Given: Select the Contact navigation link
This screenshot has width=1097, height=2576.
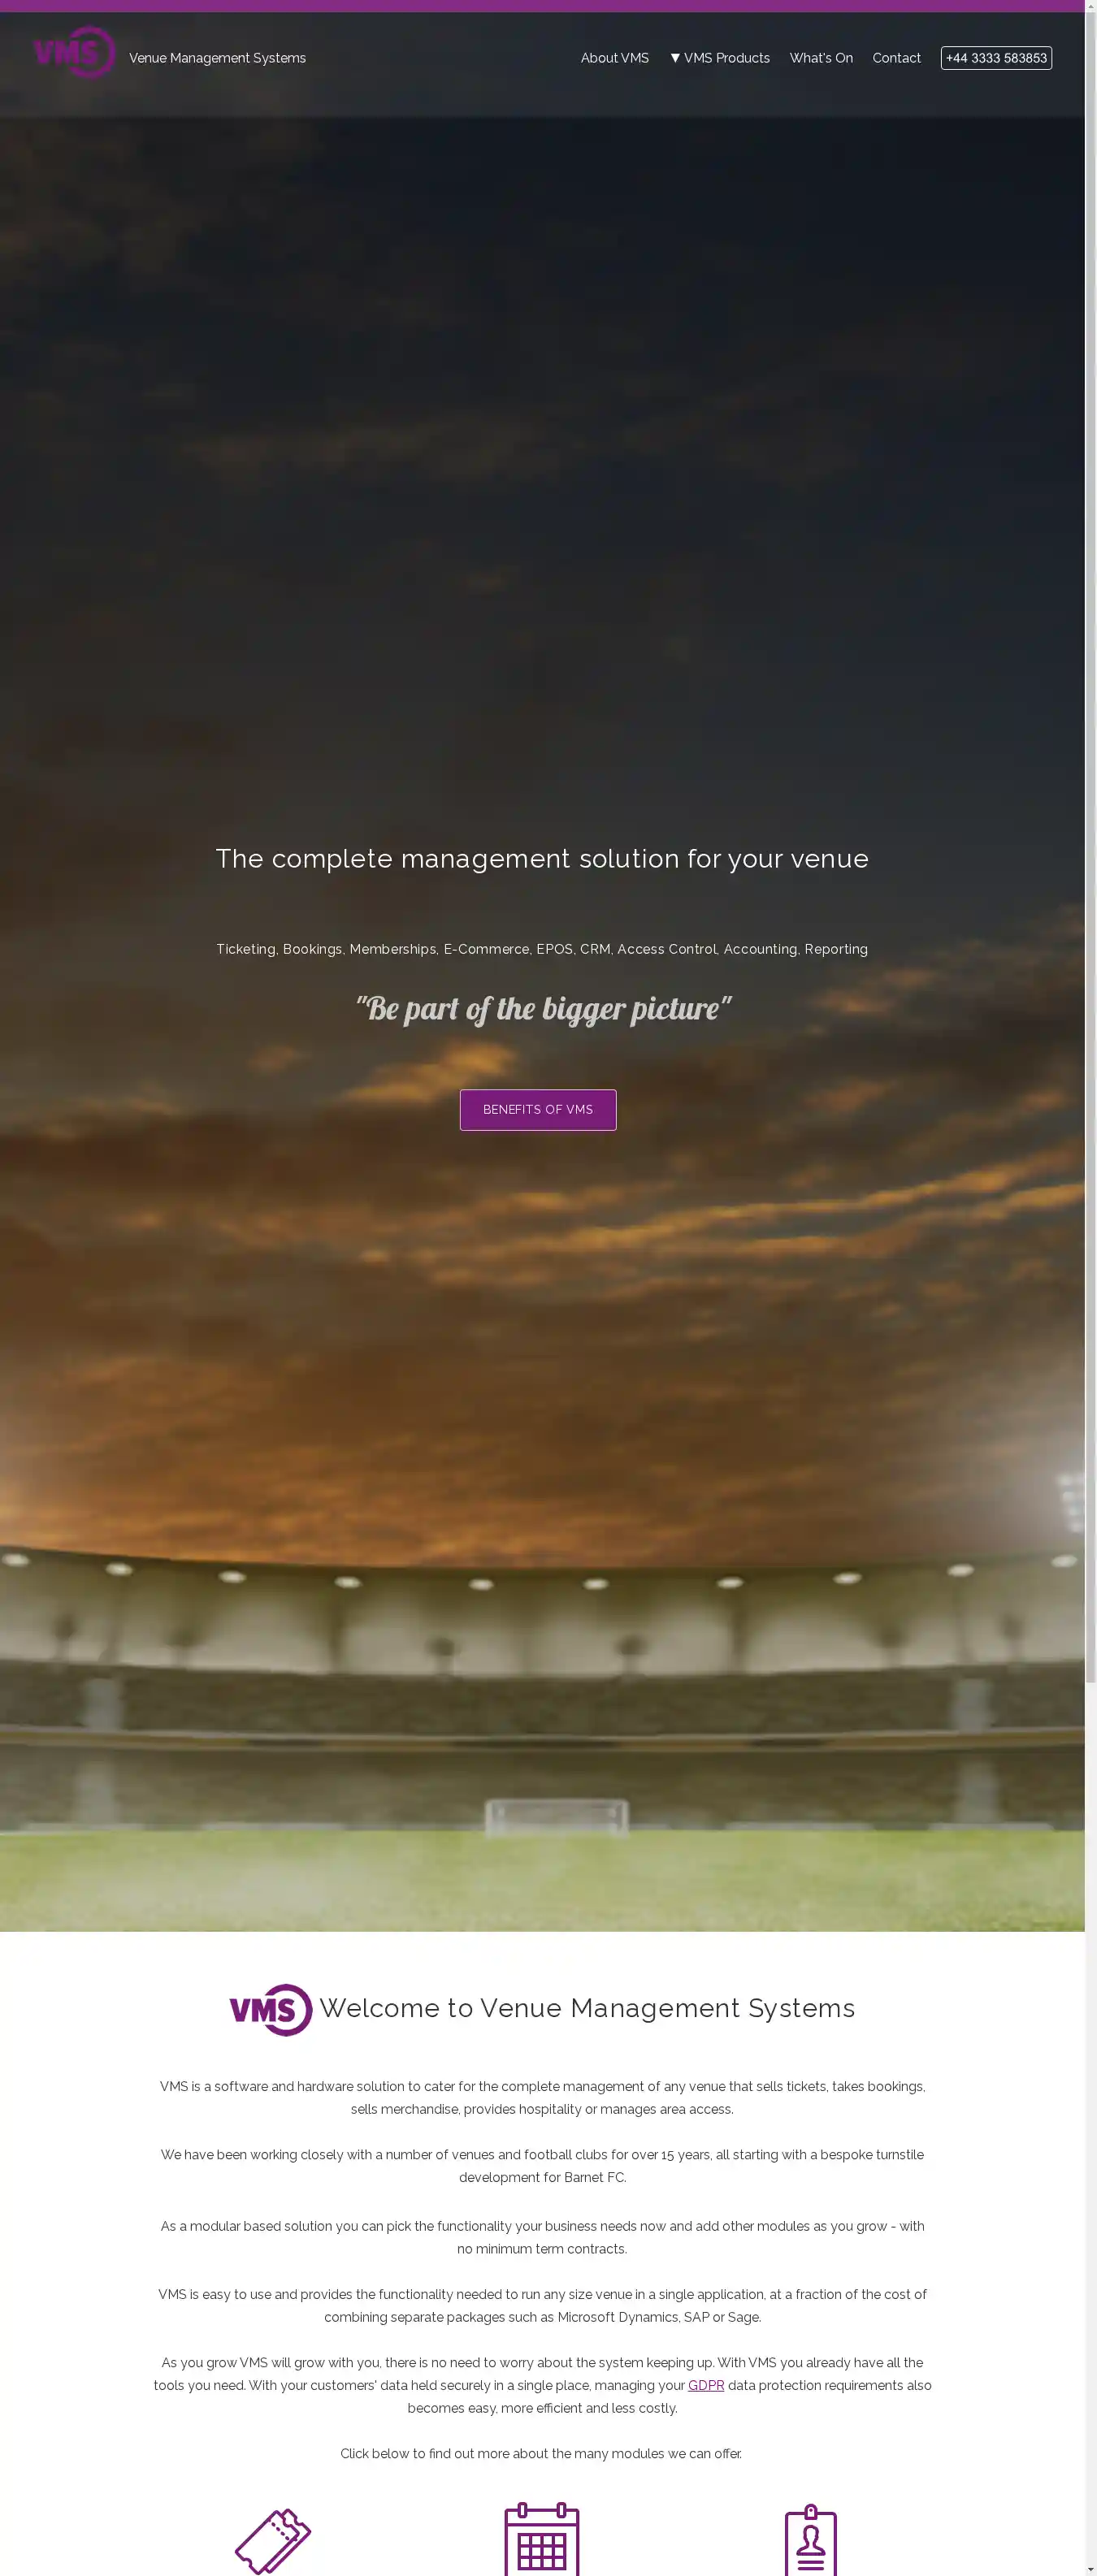Looking at the screenshot, I should tap(896, 58).
